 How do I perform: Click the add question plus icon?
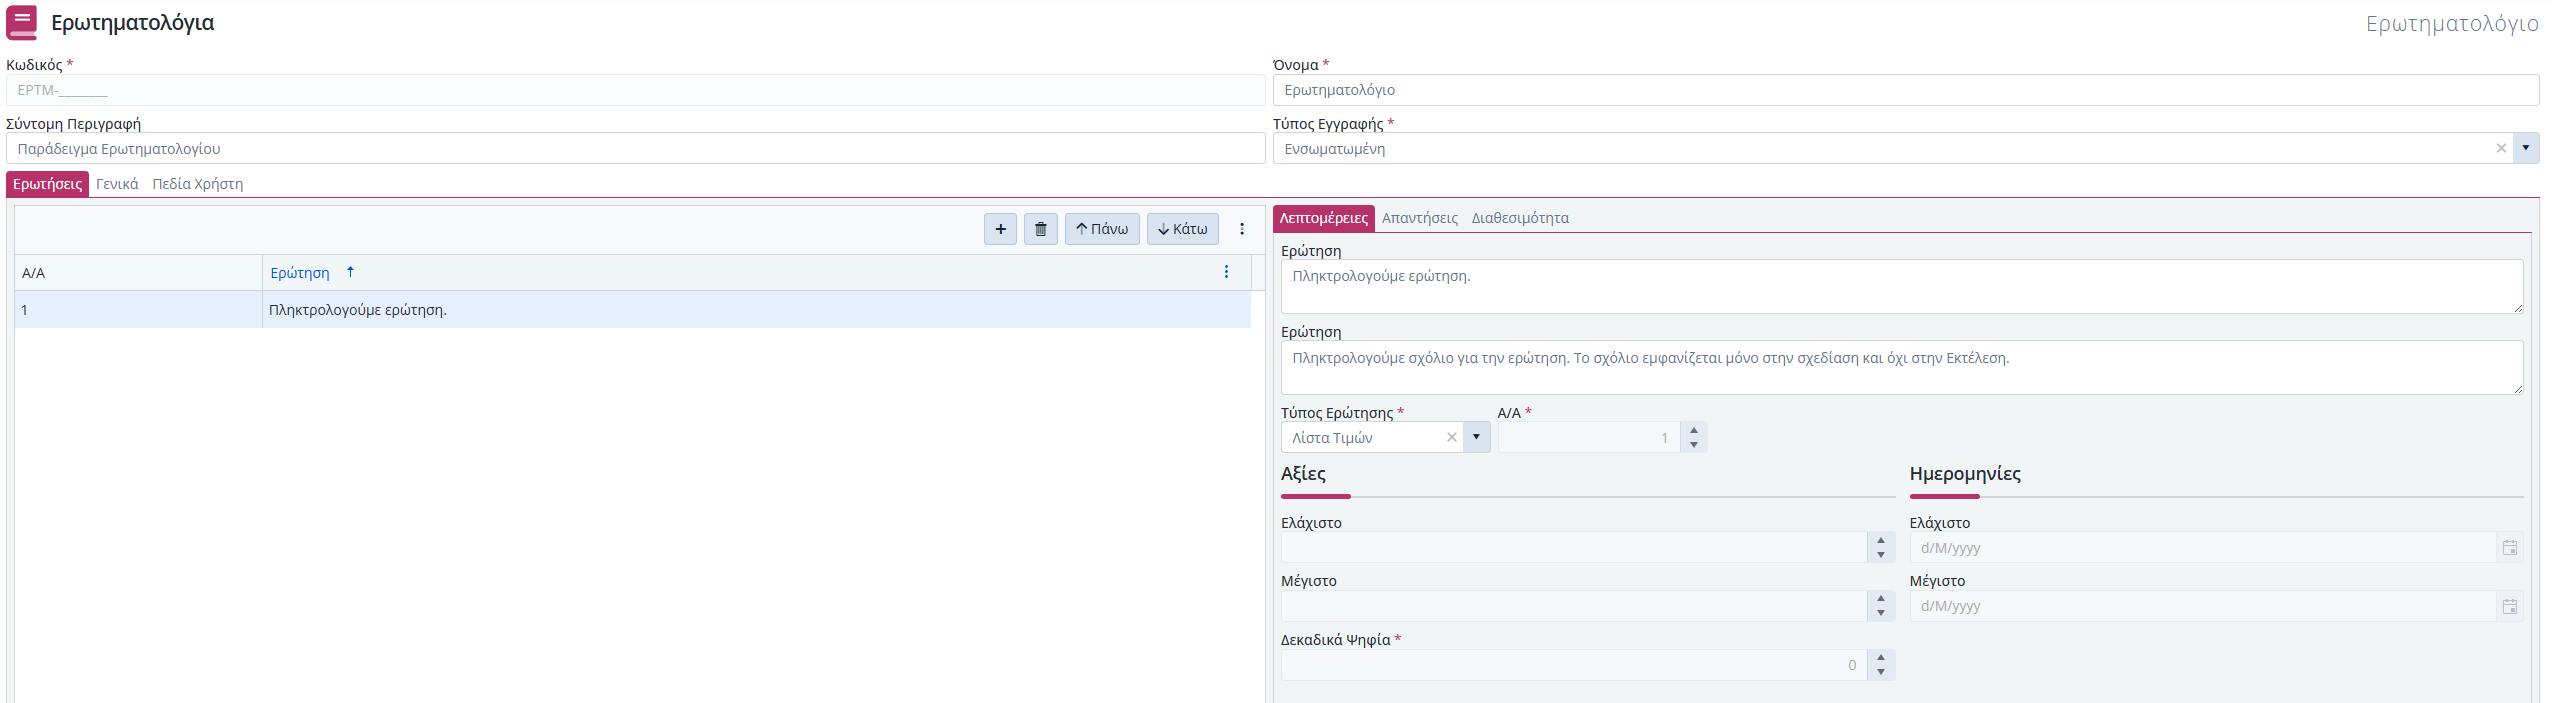pos(1000,229)
